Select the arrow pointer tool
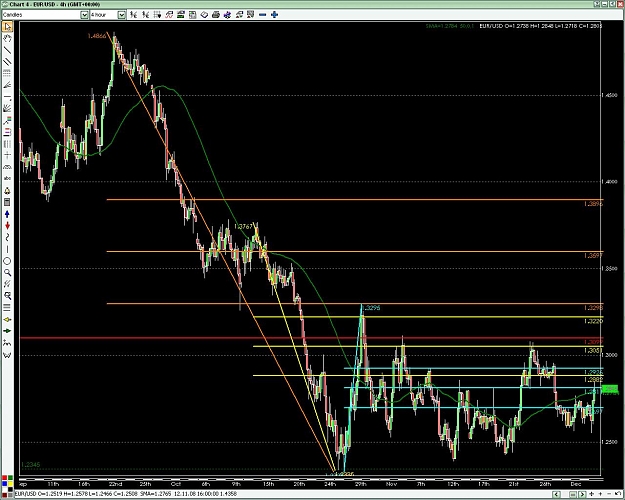625x500 pixels. tap(7, 27)
